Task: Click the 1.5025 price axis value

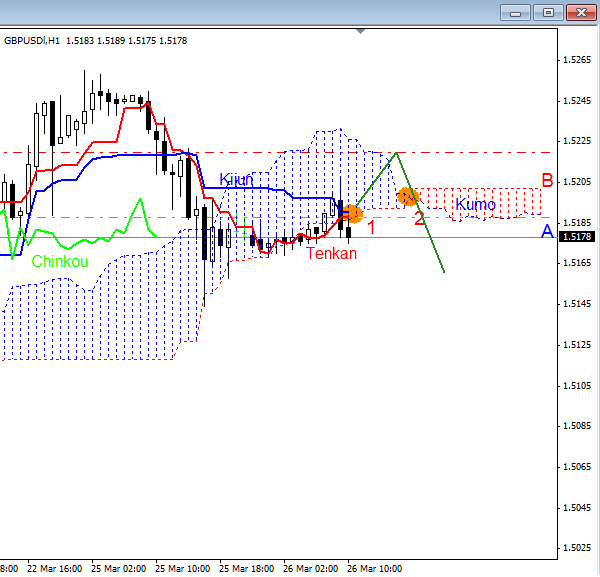Action: 577,548
